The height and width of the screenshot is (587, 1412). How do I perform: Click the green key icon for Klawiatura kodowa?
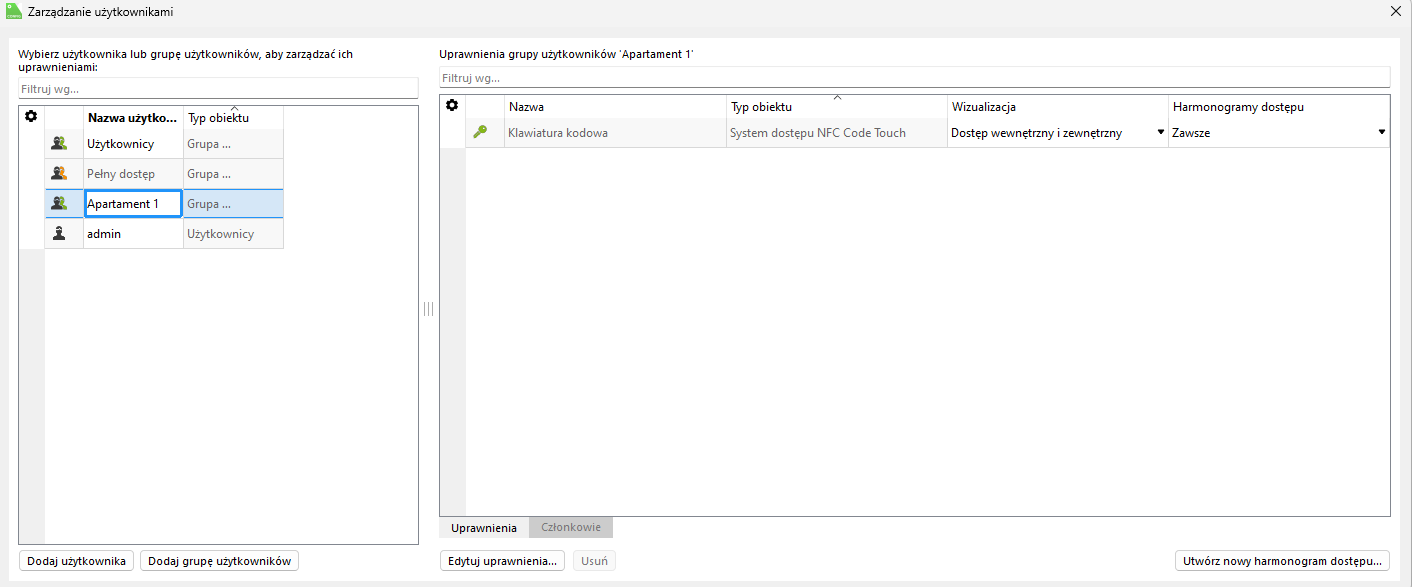(480, 132)
